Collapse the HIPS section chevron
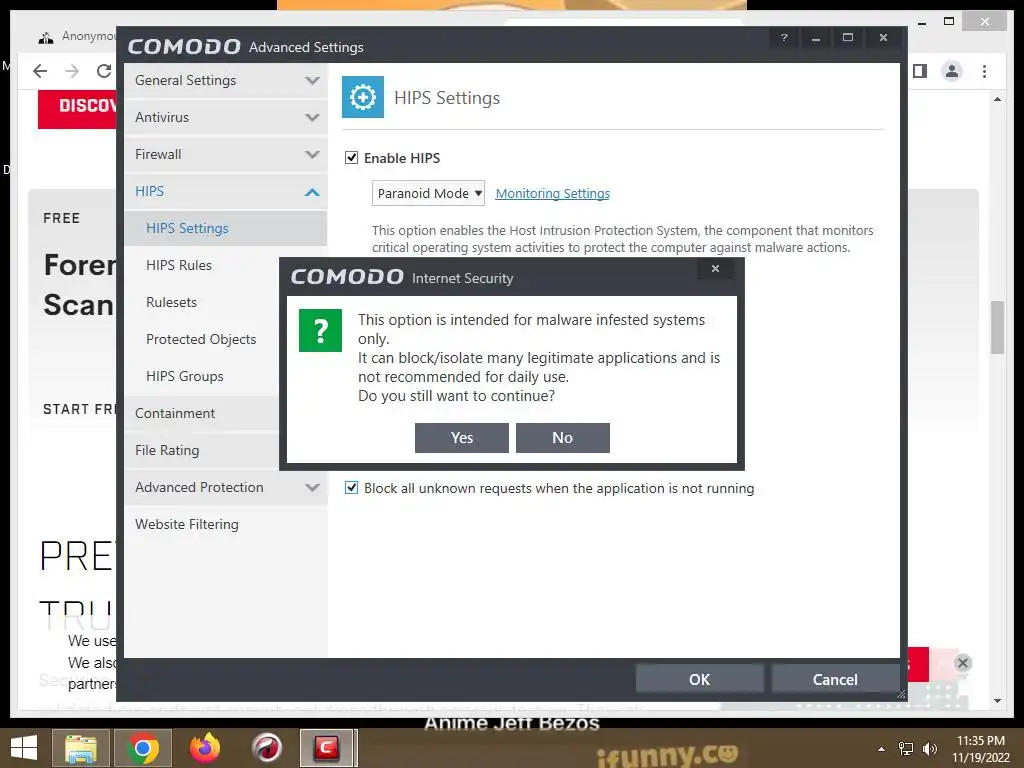This screenshot has height=768, width=1024. tap(312, 192)
